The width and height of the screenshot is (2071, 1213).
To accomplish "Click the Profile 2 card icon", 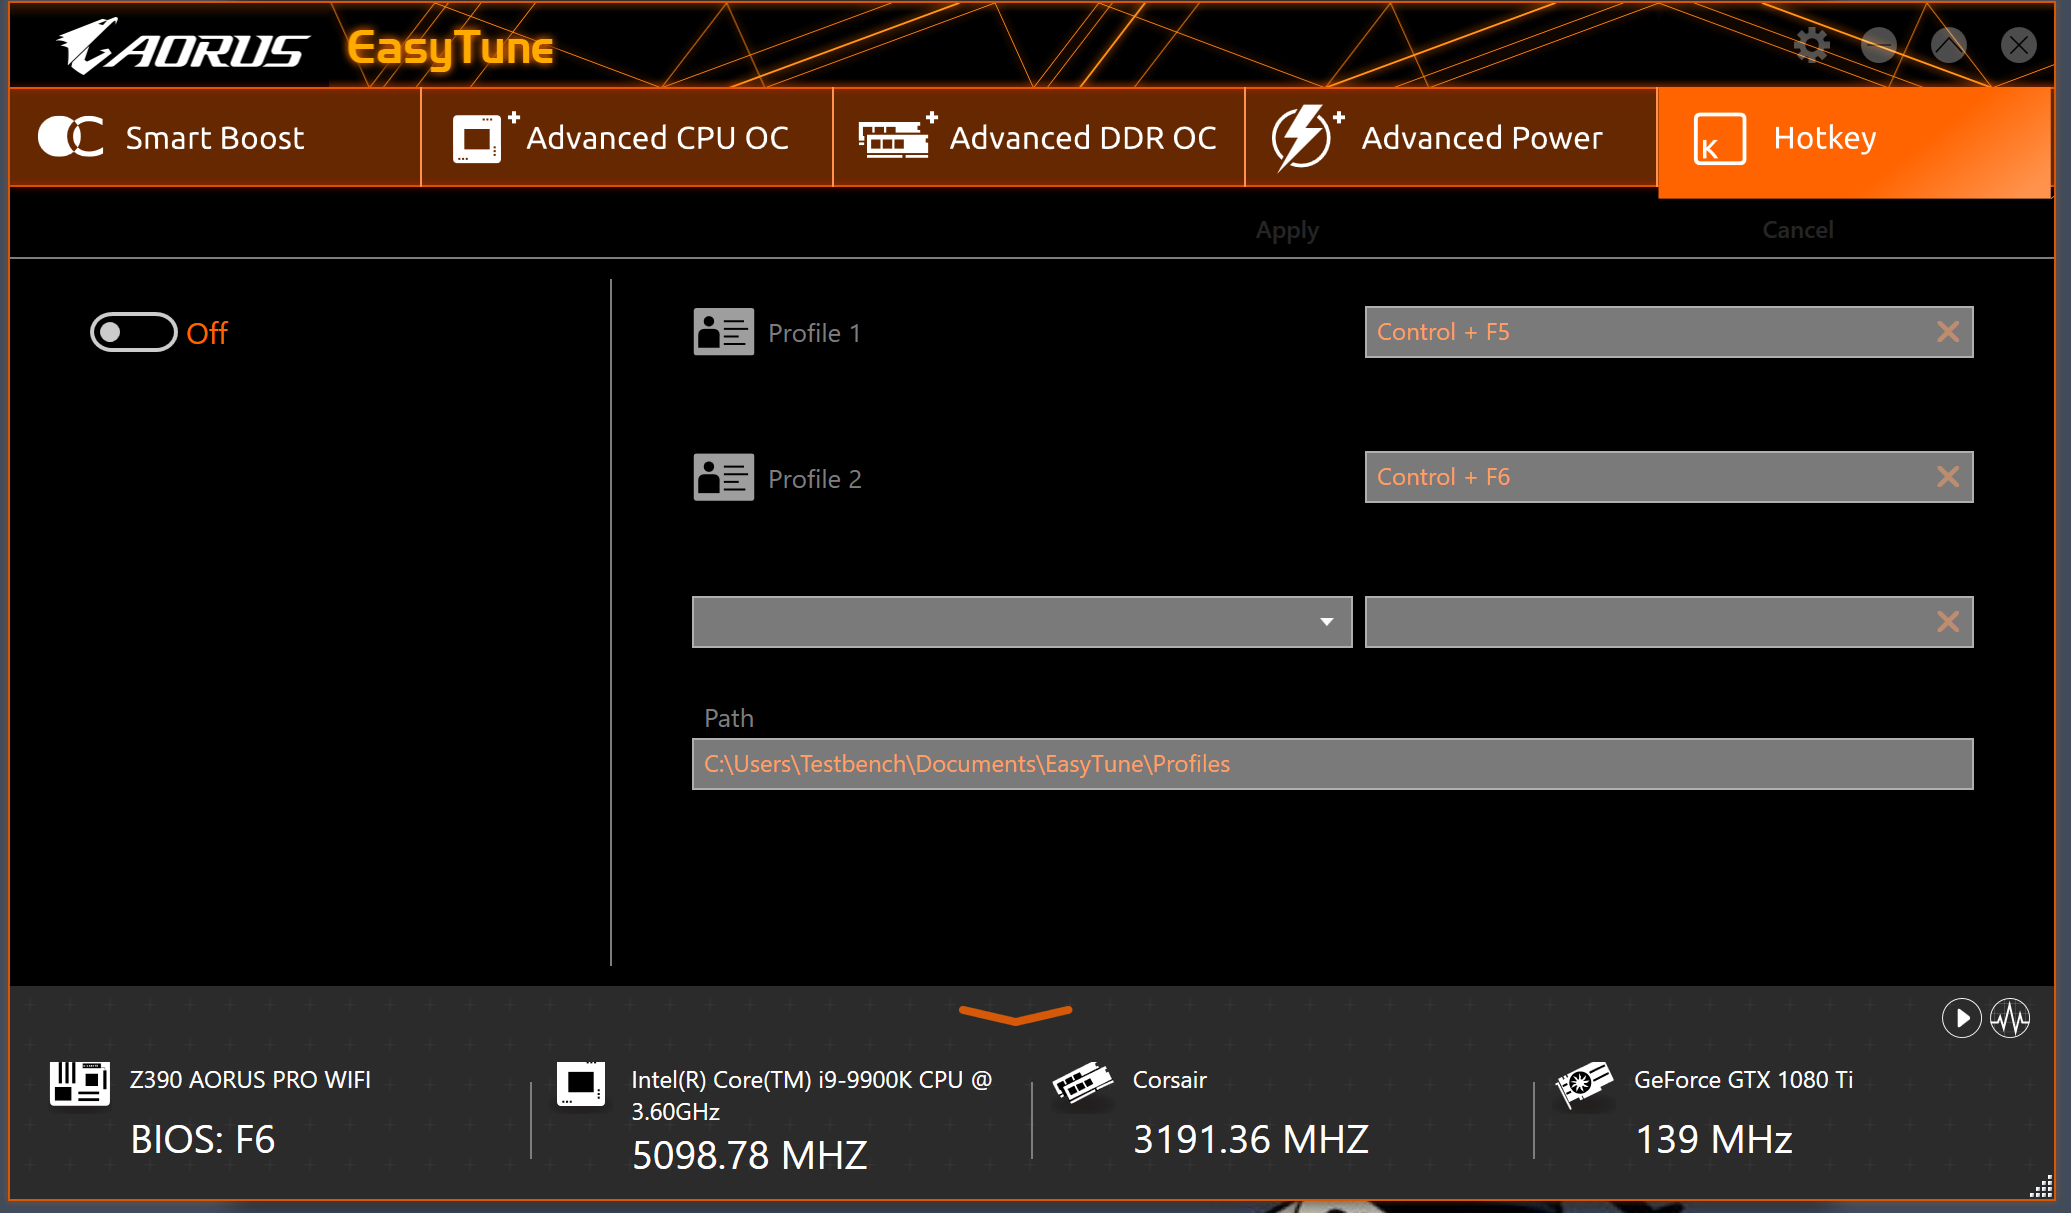I will [x=724, y=478].
